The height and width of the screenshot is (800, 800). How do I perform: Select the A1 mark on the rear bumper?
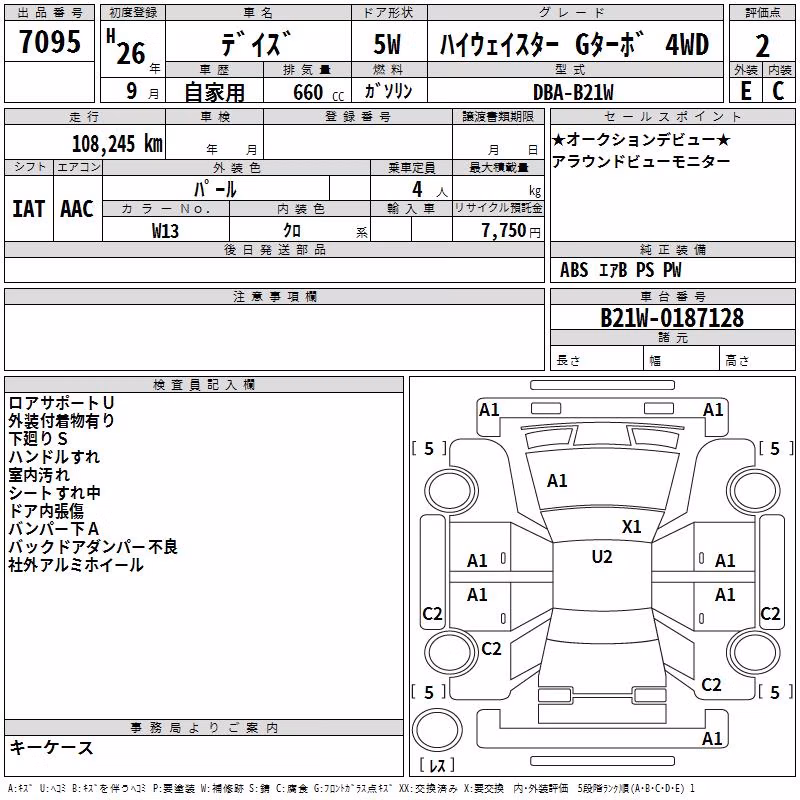712,738
